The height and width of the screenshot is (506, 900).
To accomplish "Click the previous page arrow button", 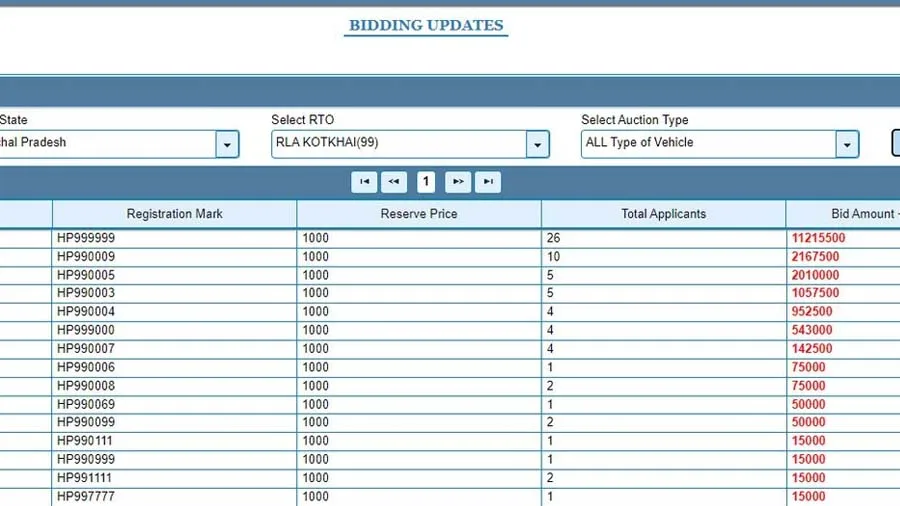I will pos(394,182).
